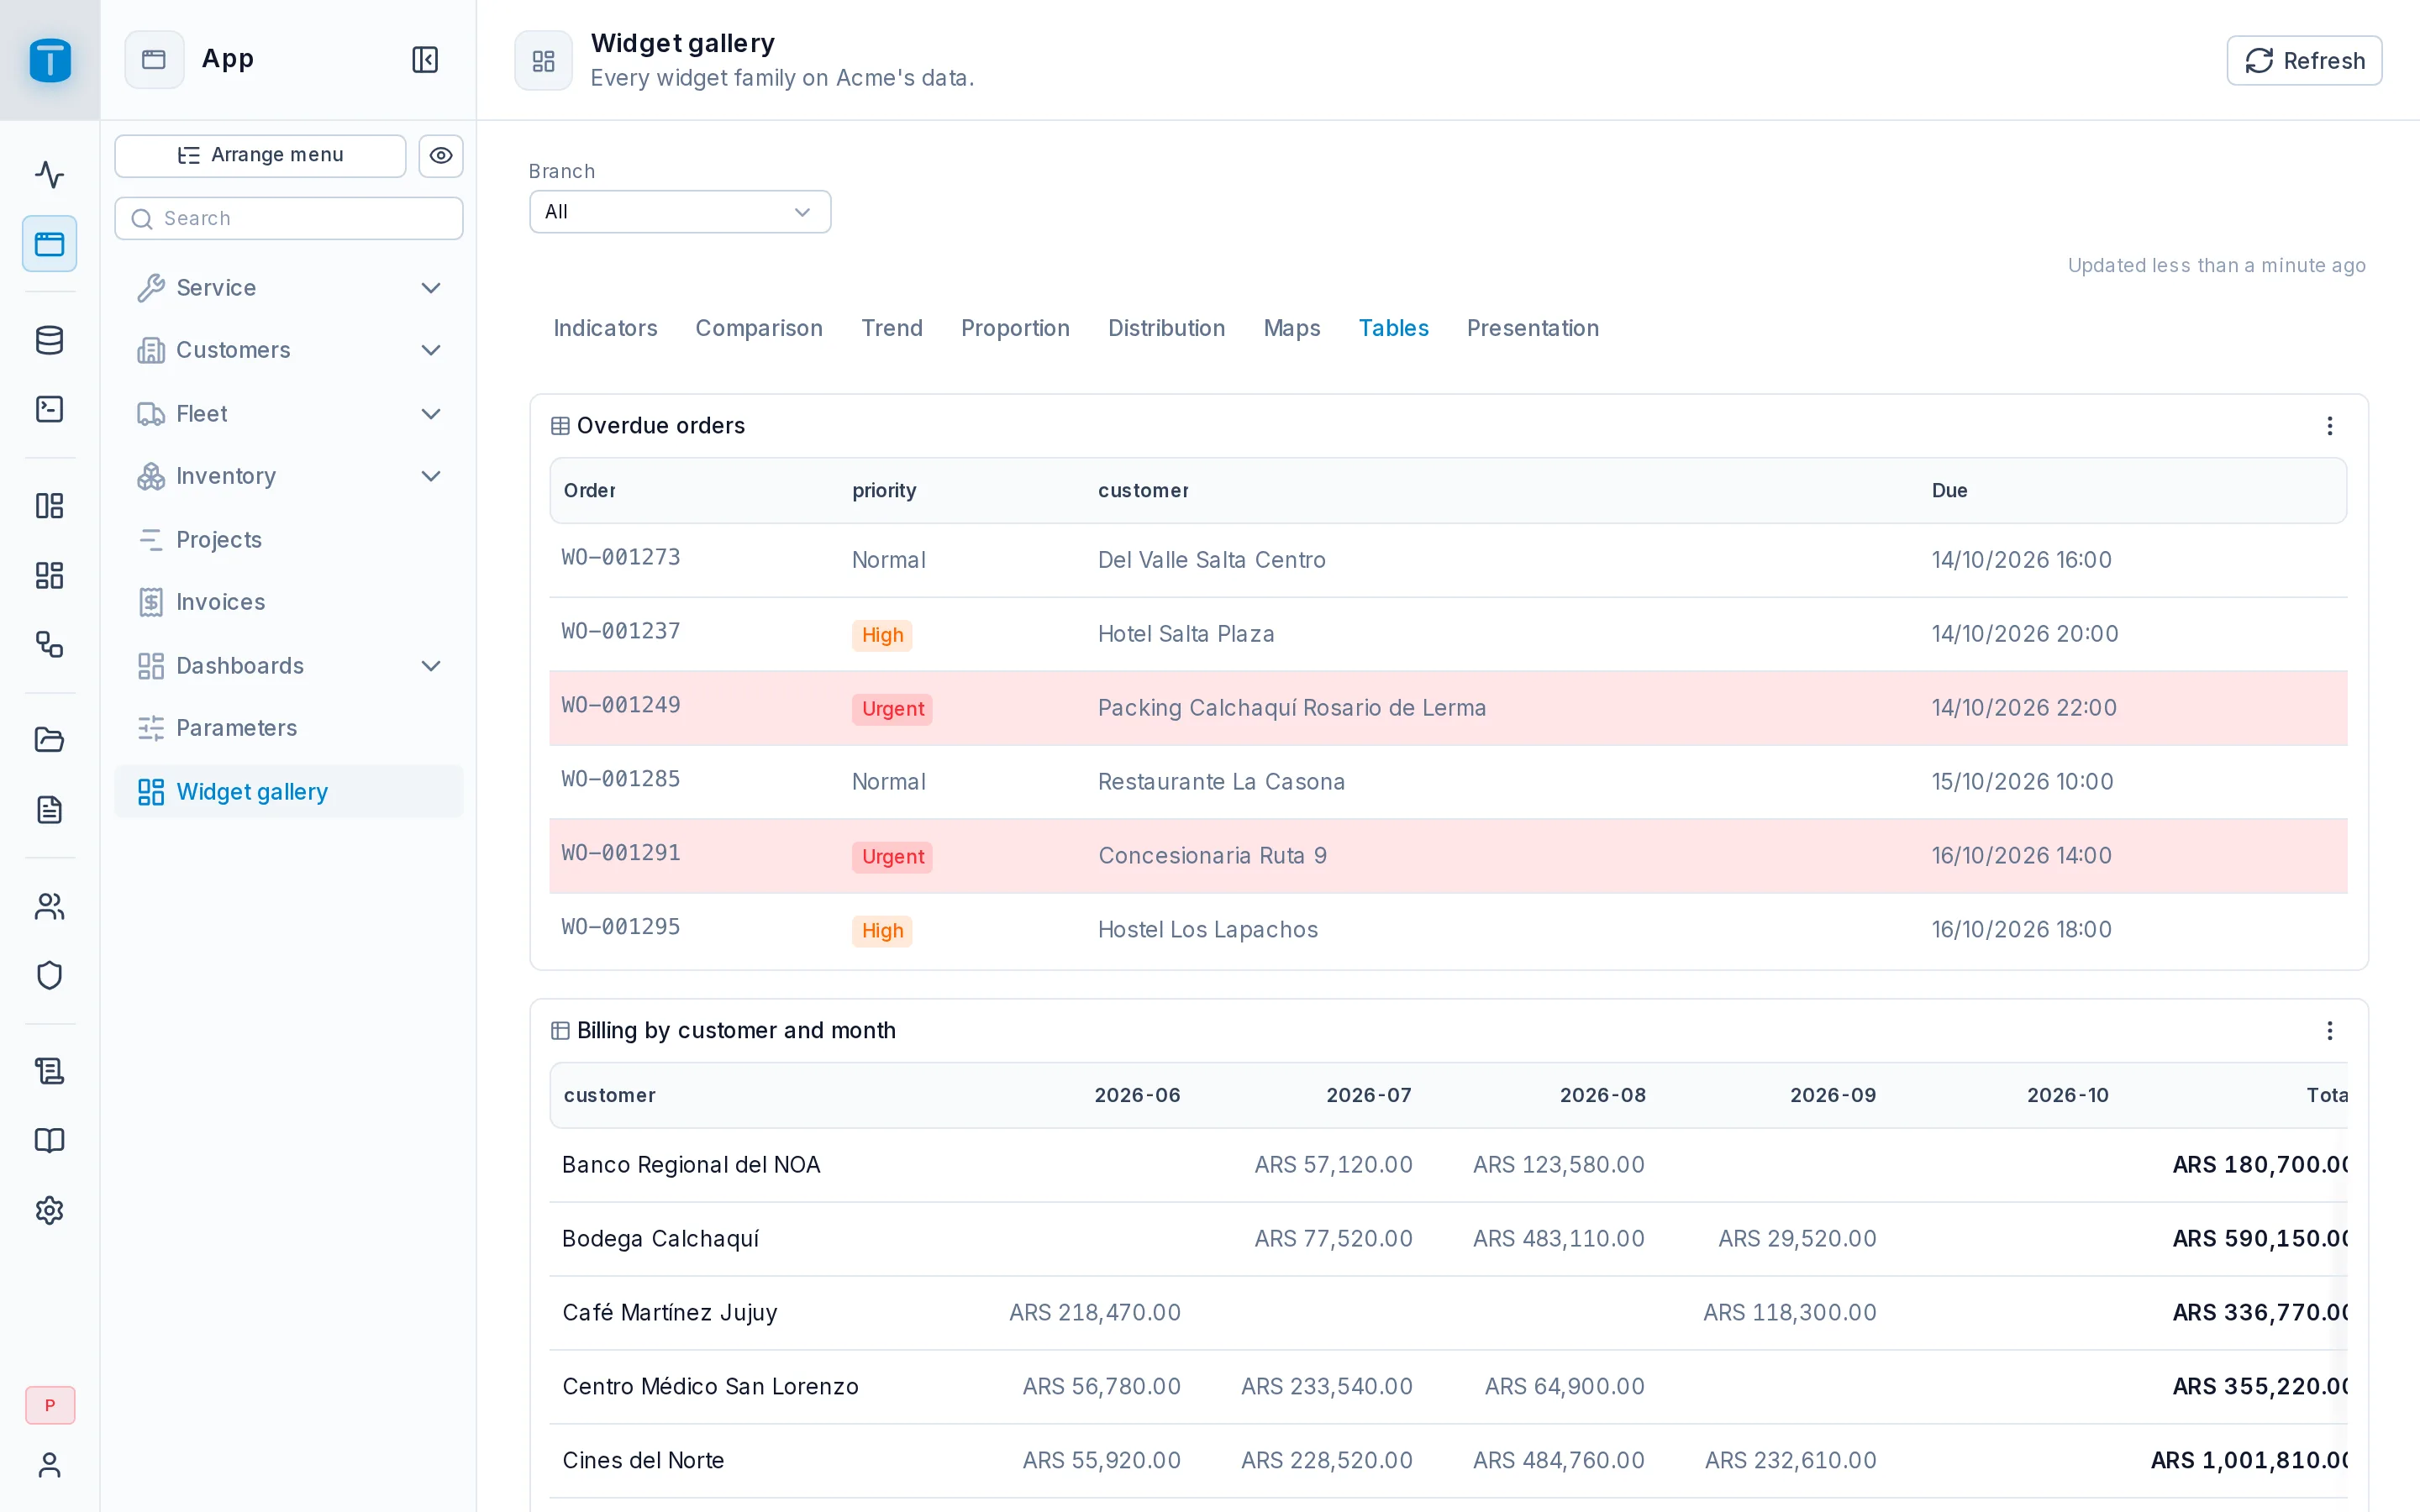Expand the Service menu group
2420x1512 pixels.
pos(289,288)
